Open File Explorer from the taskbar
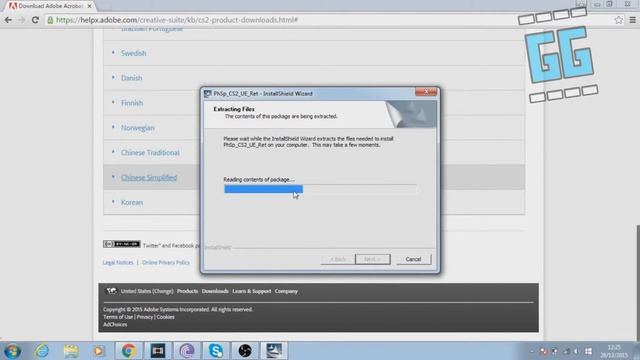 coord(71,351)
